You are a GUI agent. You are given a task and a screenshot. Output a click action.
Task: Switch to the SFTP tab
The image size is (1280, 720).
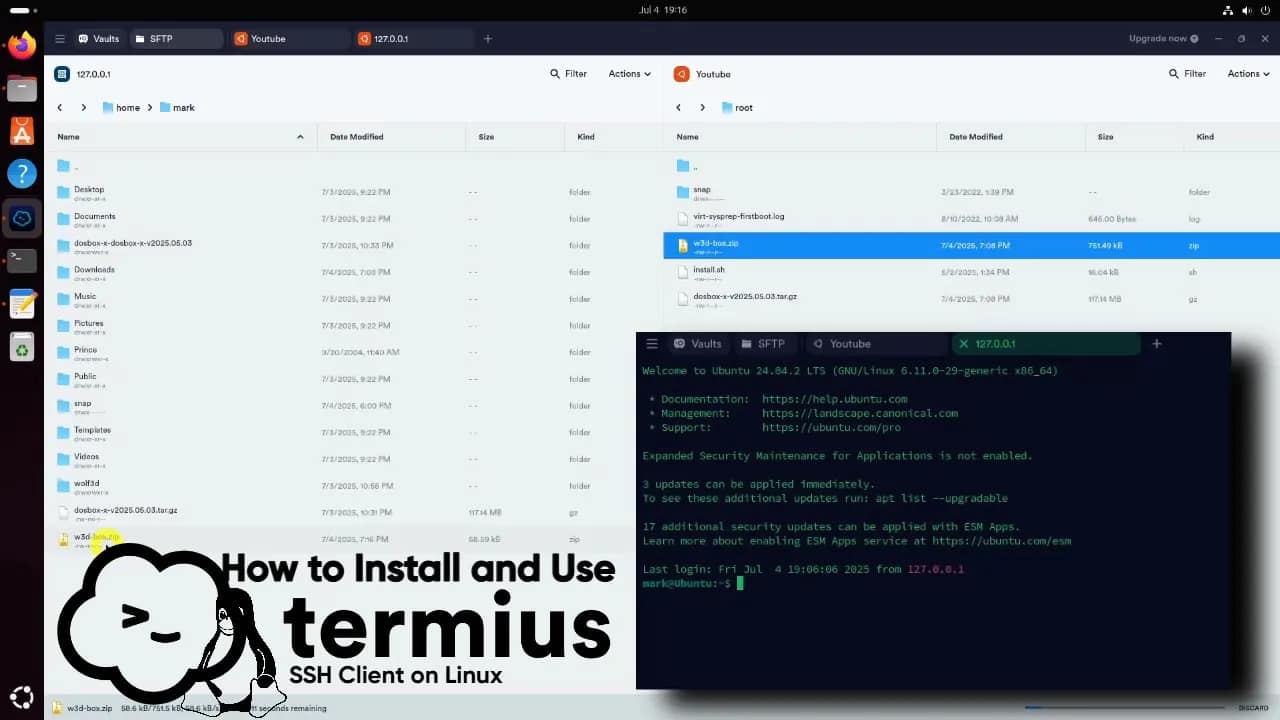158,39
